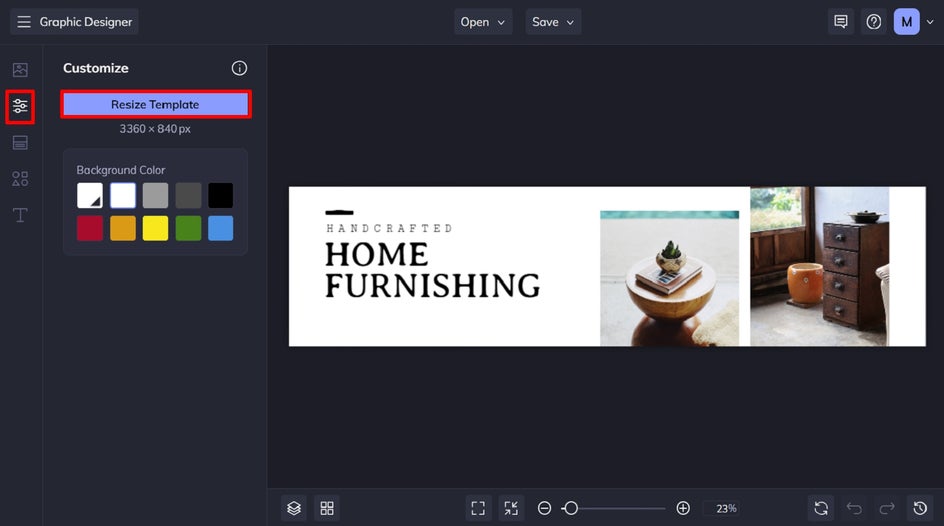This screenshot has width=944, height=526.
Task: Select the white background swatch
Action: pyautogui.click(x=123, y=196)
